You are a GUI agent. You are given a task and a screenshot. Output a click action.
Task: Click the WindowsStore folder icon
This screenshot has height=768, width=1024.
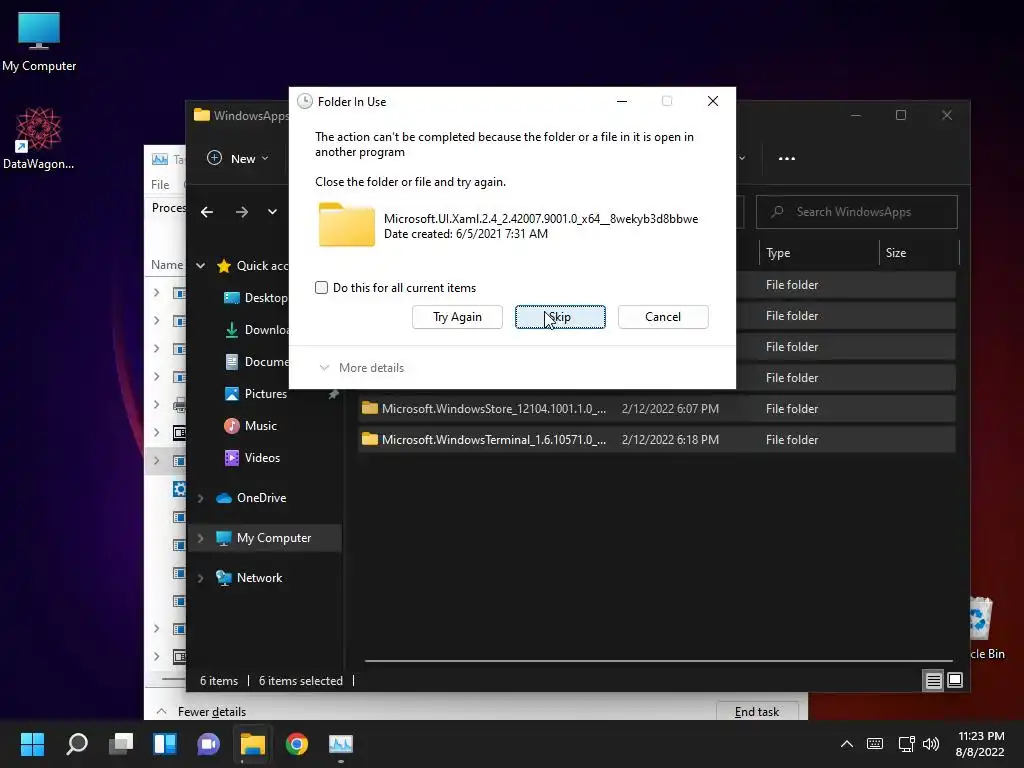[370, 408]
